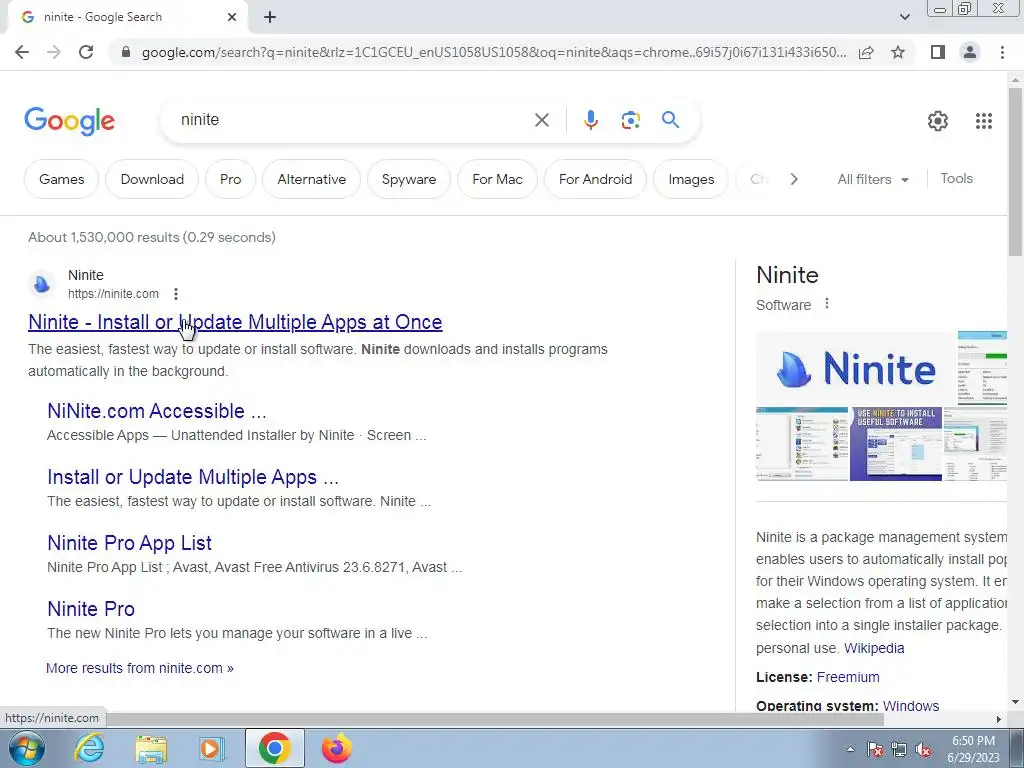1024x768 pixels.
Task: Select the Alternative filter chip
Action: tap(312, 179)
